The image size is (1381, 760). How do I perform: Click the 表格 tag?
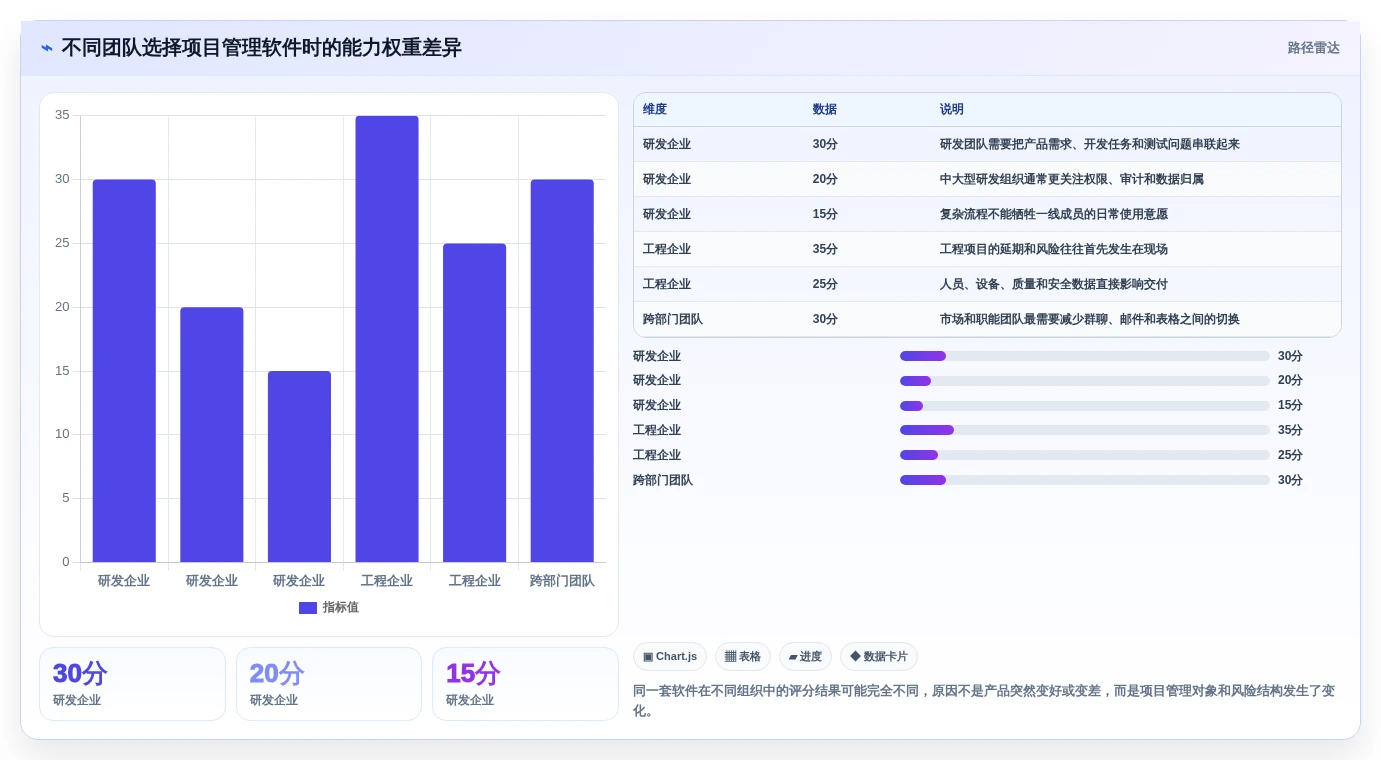pyautogui.click(x=743, y=657)
